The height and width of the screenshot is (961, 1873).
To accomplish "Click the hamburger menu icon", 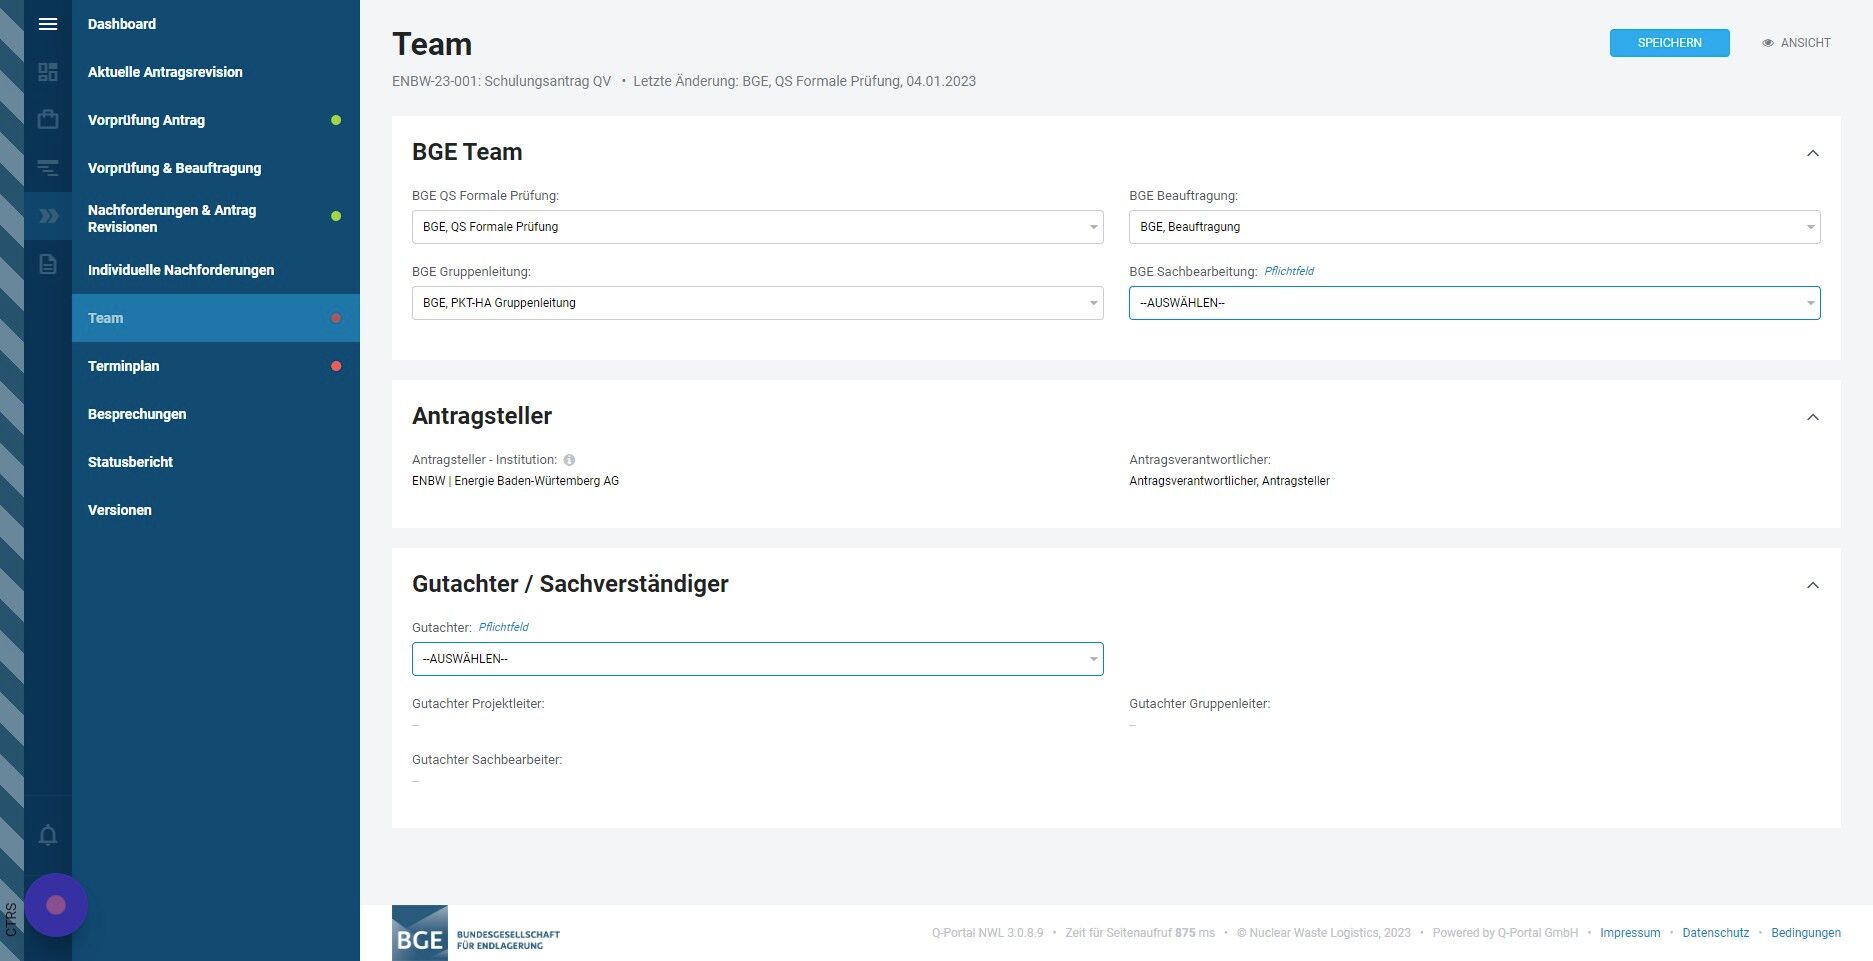I will (x=48, y=24).
